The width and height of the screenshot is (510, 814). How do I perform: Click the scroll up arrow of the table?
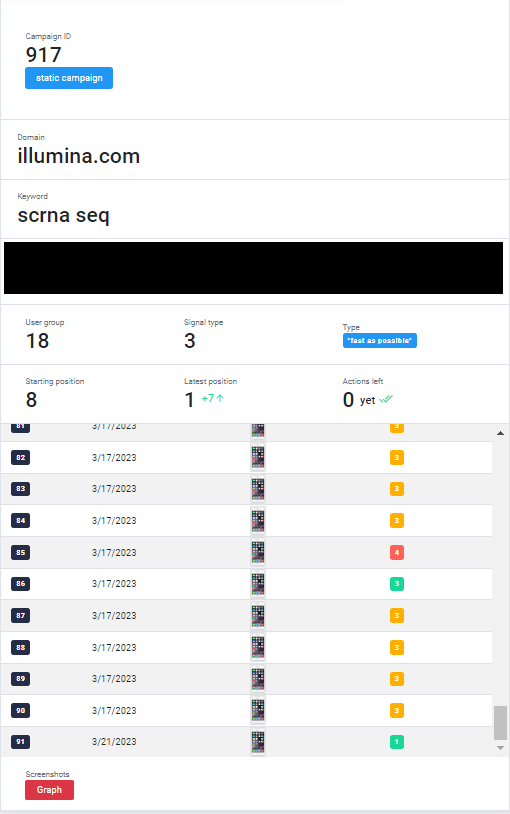[x=500, y=433]
